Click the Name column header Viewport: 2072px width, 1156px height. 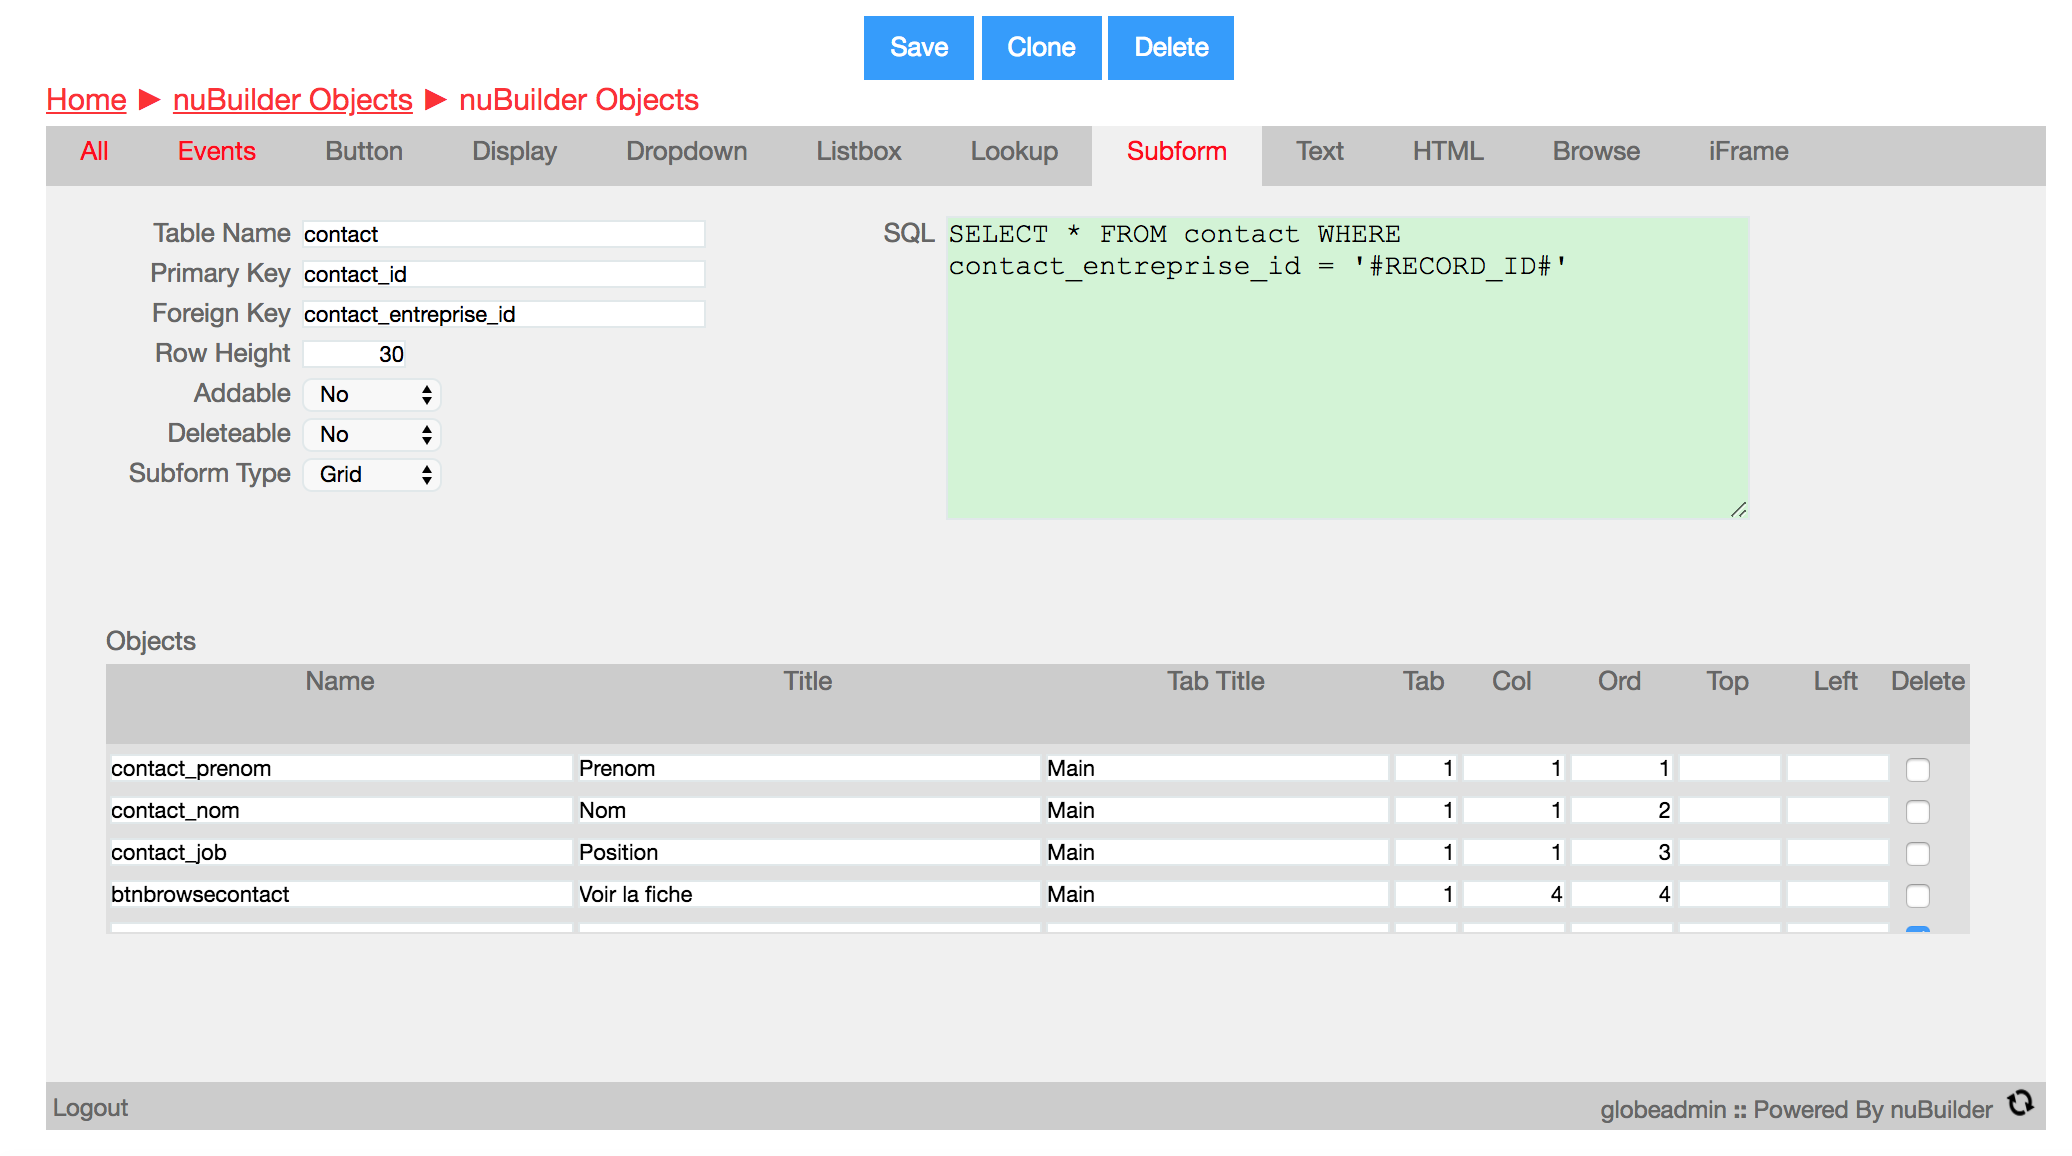[340, 681]
